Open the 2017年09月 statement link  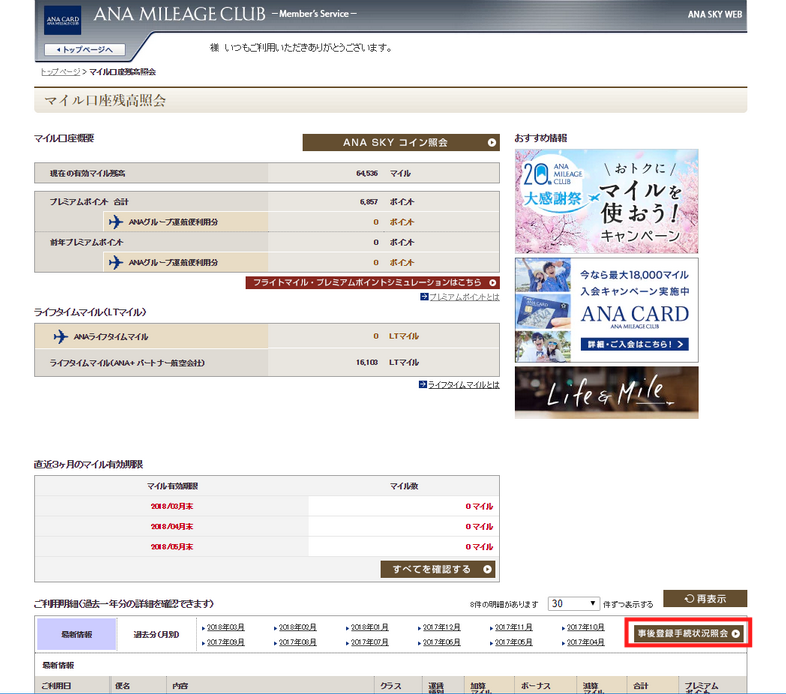(226, 642)
